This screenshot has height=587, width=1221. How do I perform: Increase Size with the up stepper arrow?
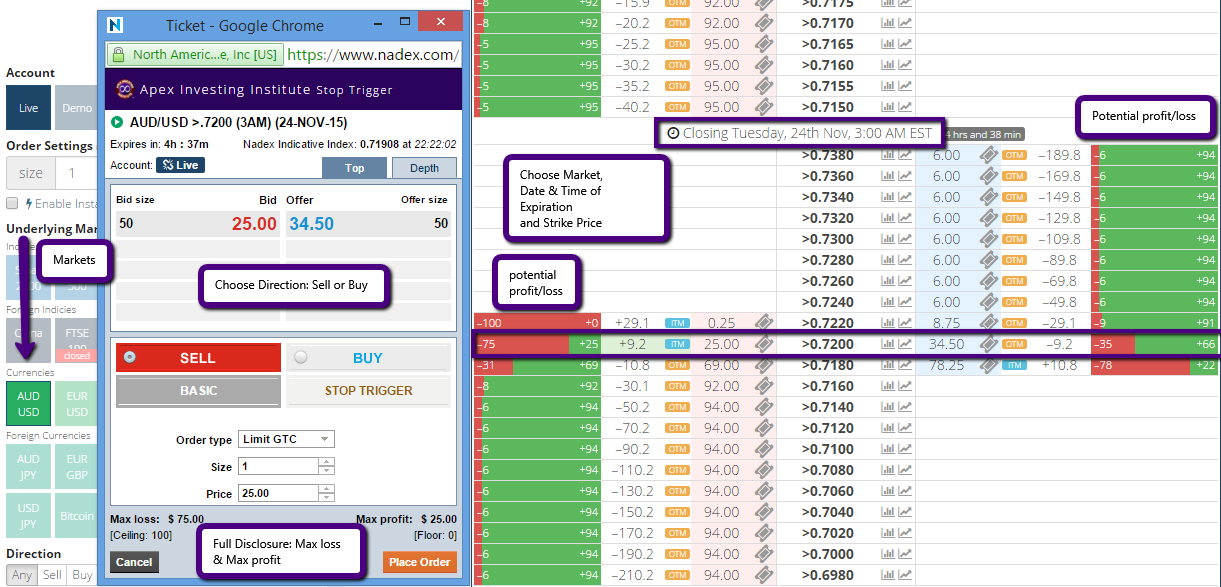click(x=326, y=463)
